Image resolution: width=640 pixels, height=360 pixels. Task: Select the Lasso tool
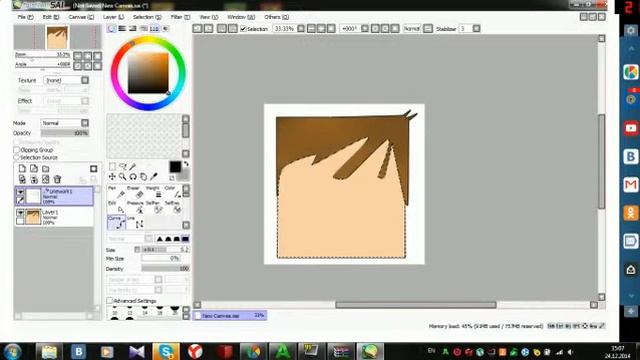(x=122, y=167)
